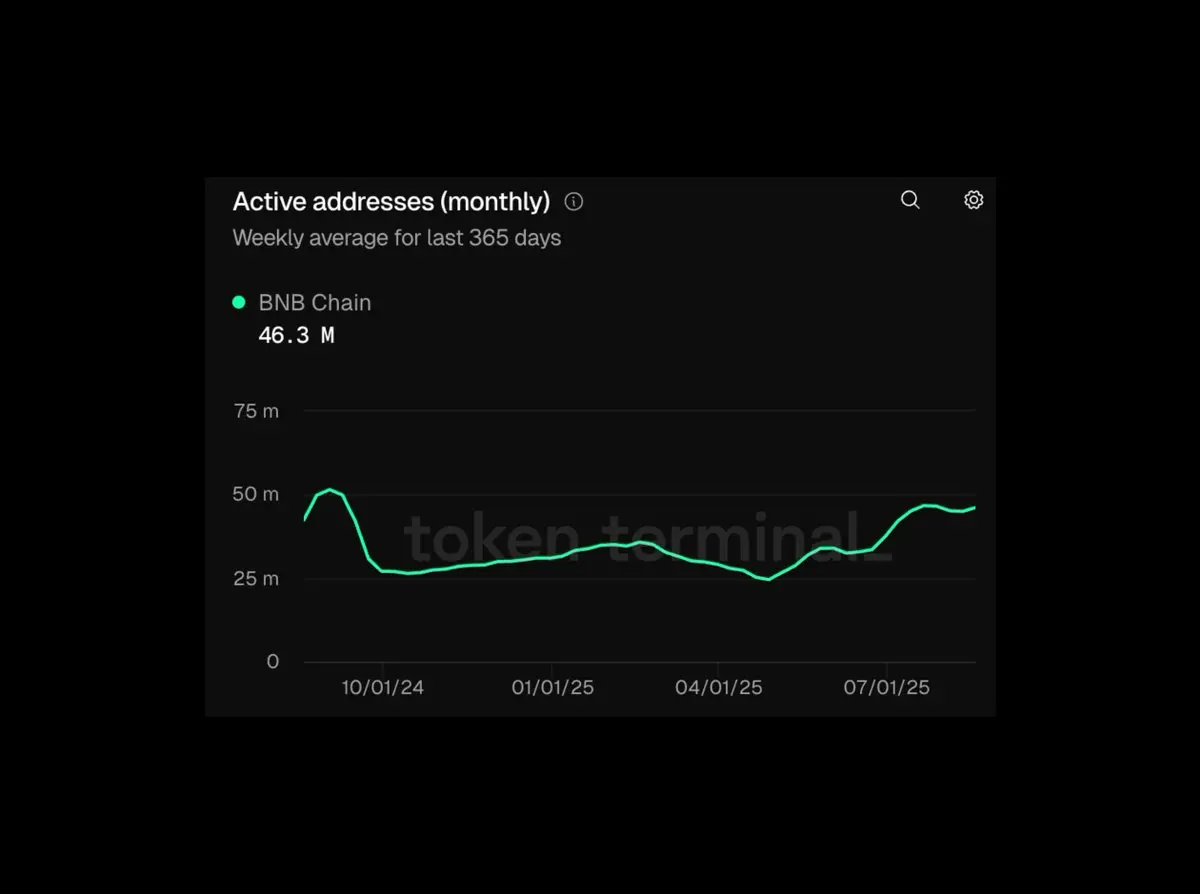This screenshot has height=894, width=1200.
Task: Select the 25 m axis label
Action: (256, 579)
